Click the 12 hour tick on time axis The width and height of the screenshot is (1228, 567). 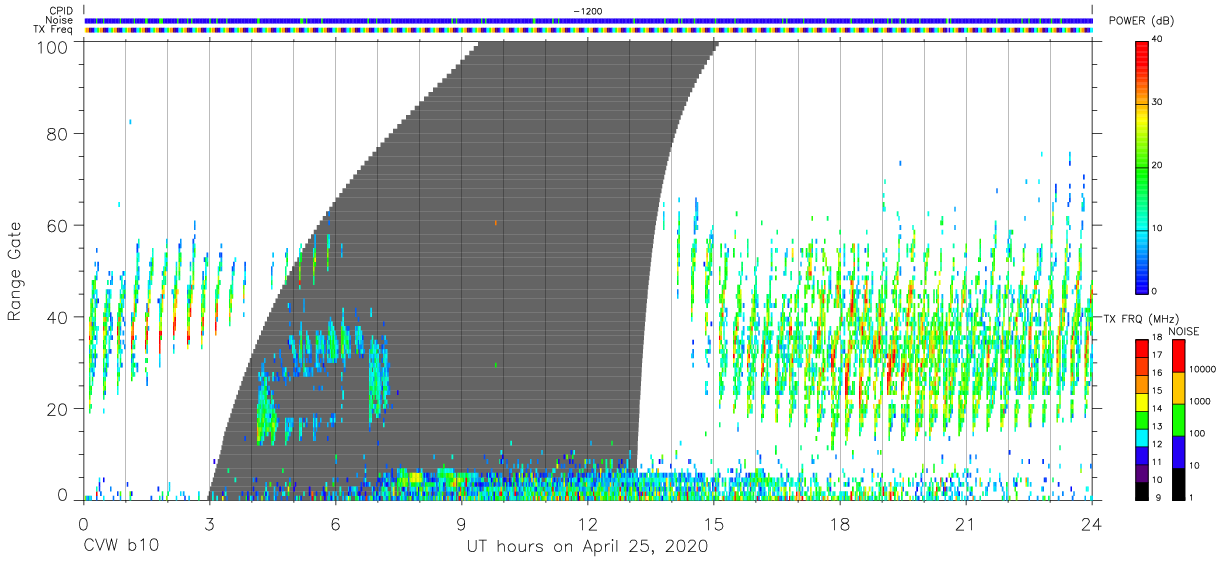[x=587, y=523]
